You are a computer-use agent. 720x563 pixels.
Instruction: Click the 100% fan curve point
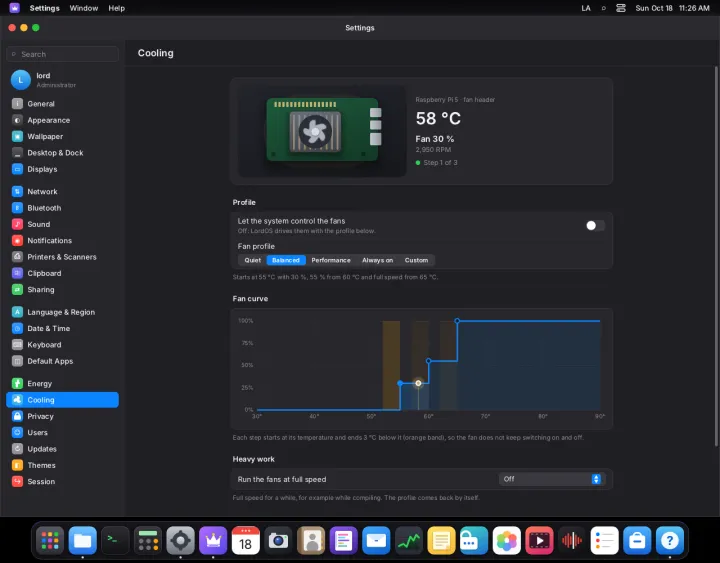click(x=457, y=321)
